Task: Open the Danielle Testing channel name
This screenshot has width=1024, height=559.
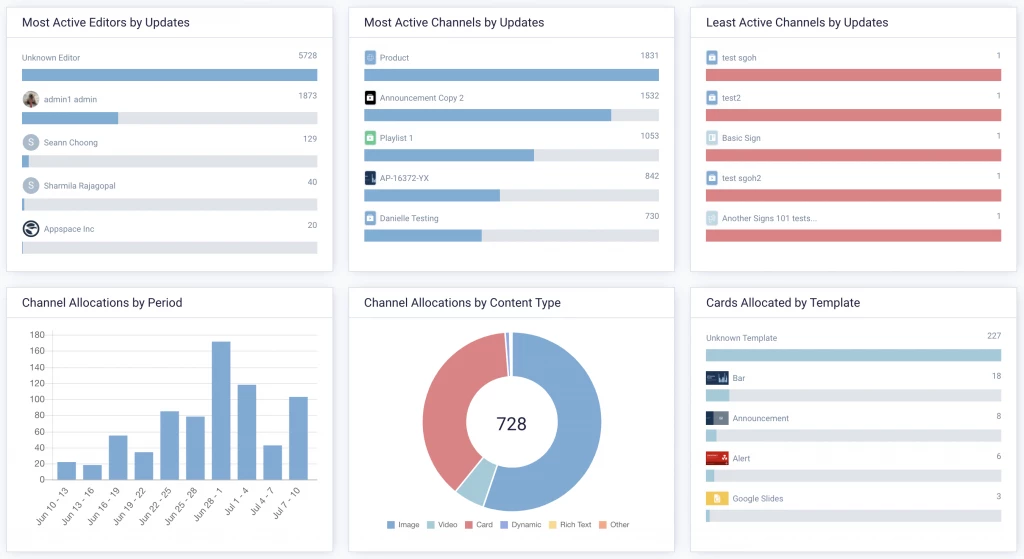Action: click(409, 218)
